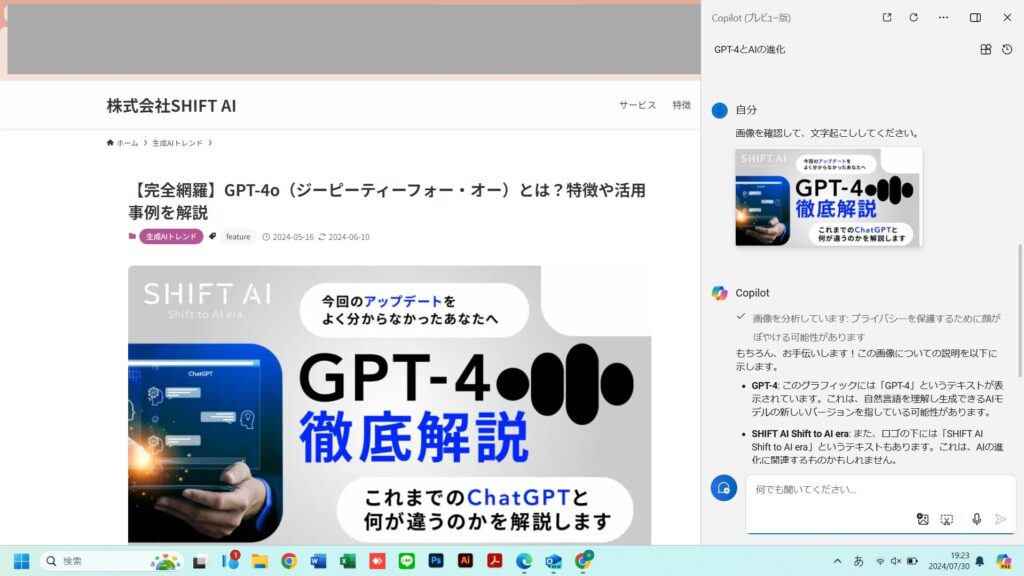Open Copilot chat history icon
1024x576 pixels.
tap(1007, 49)
